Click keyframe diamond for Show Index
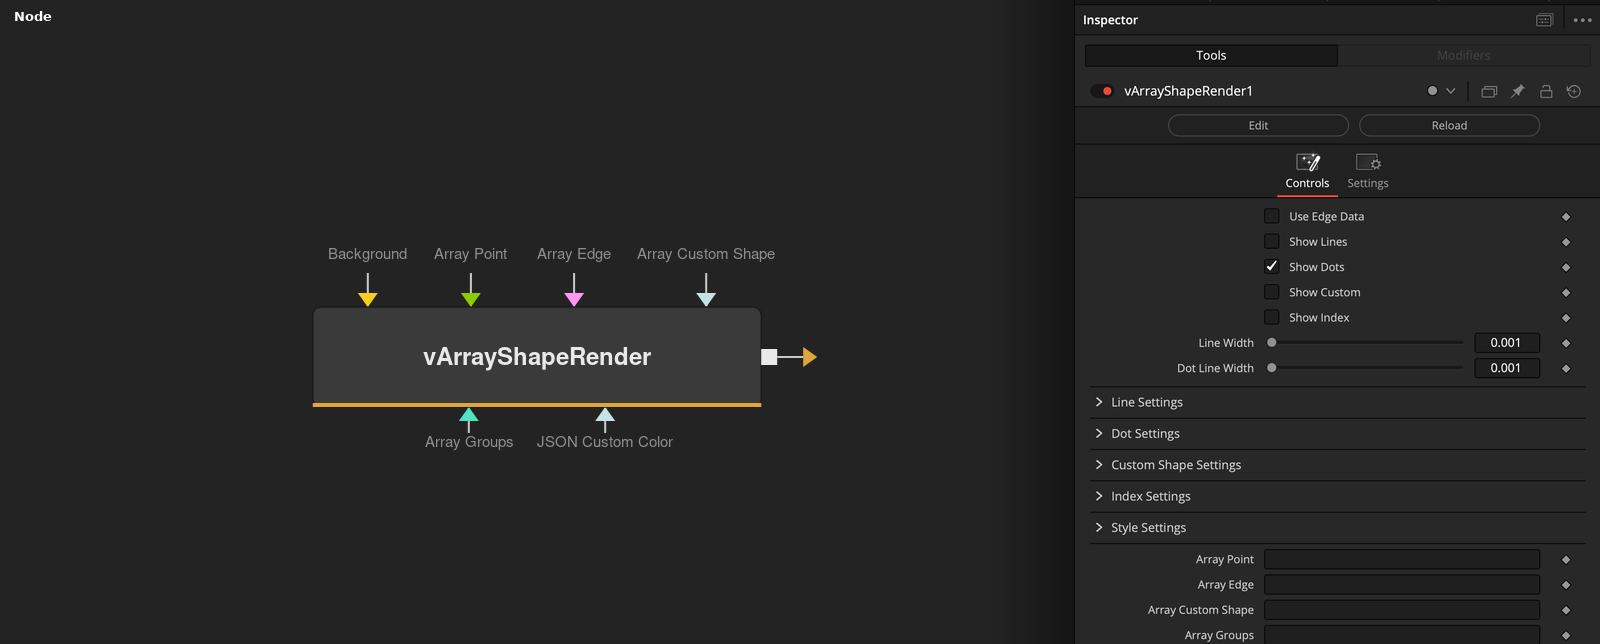1600x644 pixels. tap(1566, 318)
